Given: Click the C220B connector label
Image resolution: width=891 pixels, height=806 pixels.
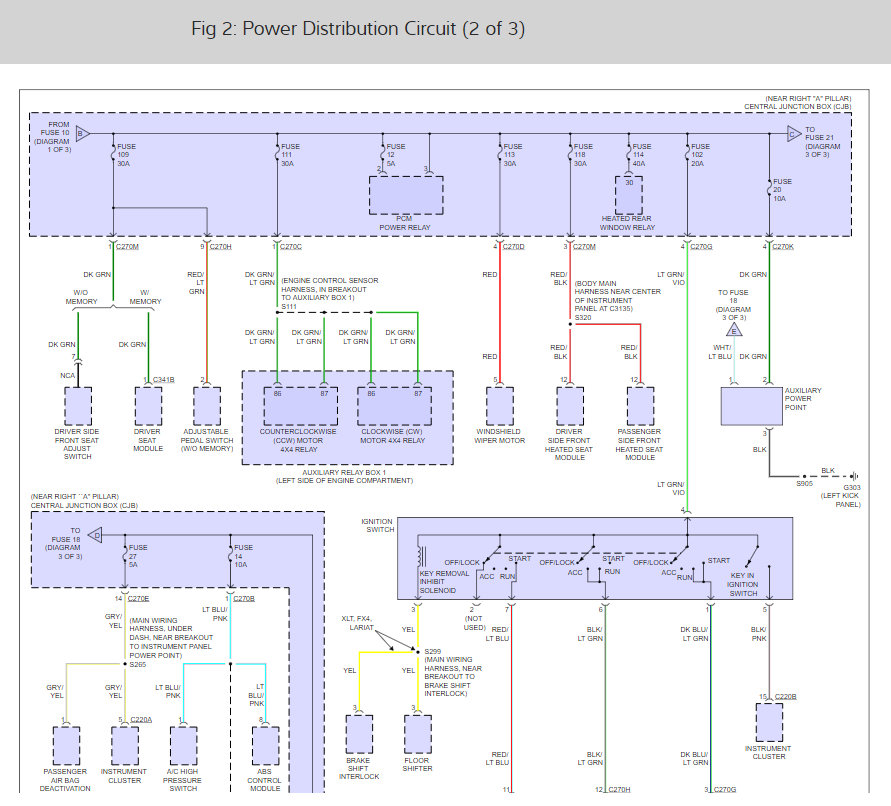Looking at the screenshot, I should click(785, 696).
